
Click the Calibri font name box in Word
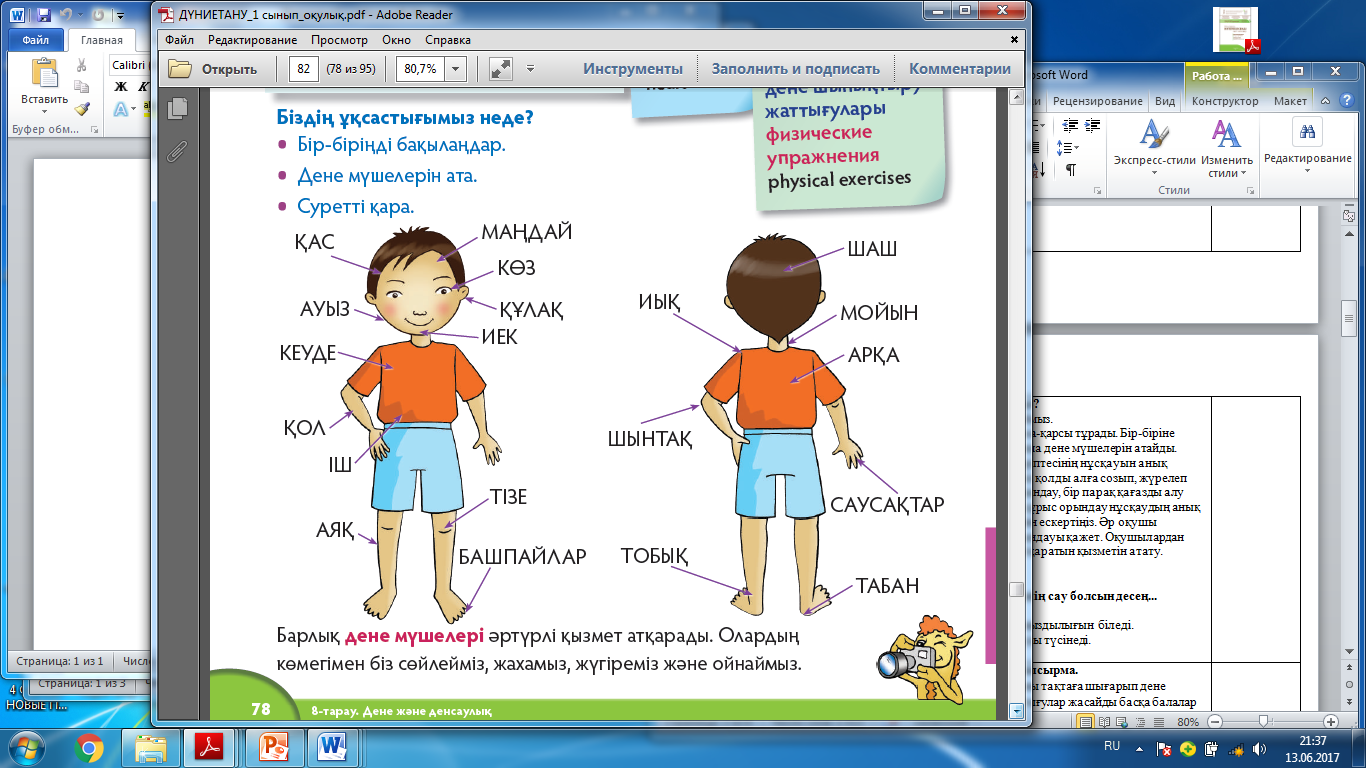point(130,65)
